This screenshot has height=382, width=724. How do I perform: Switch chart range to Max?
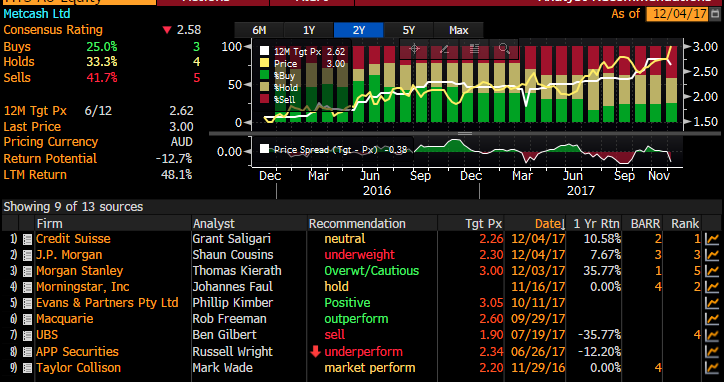tap(459, 30)
